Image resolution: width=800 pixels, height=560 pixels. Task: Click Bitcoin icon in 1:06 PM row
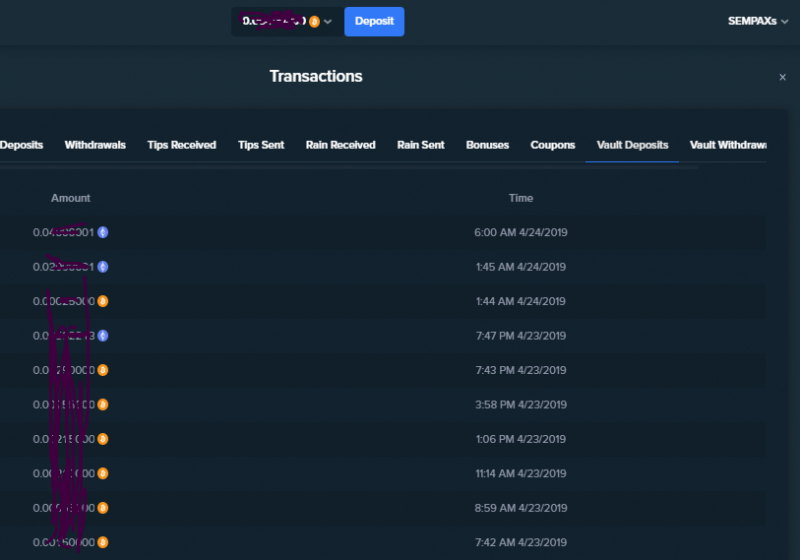click(103, 439)
